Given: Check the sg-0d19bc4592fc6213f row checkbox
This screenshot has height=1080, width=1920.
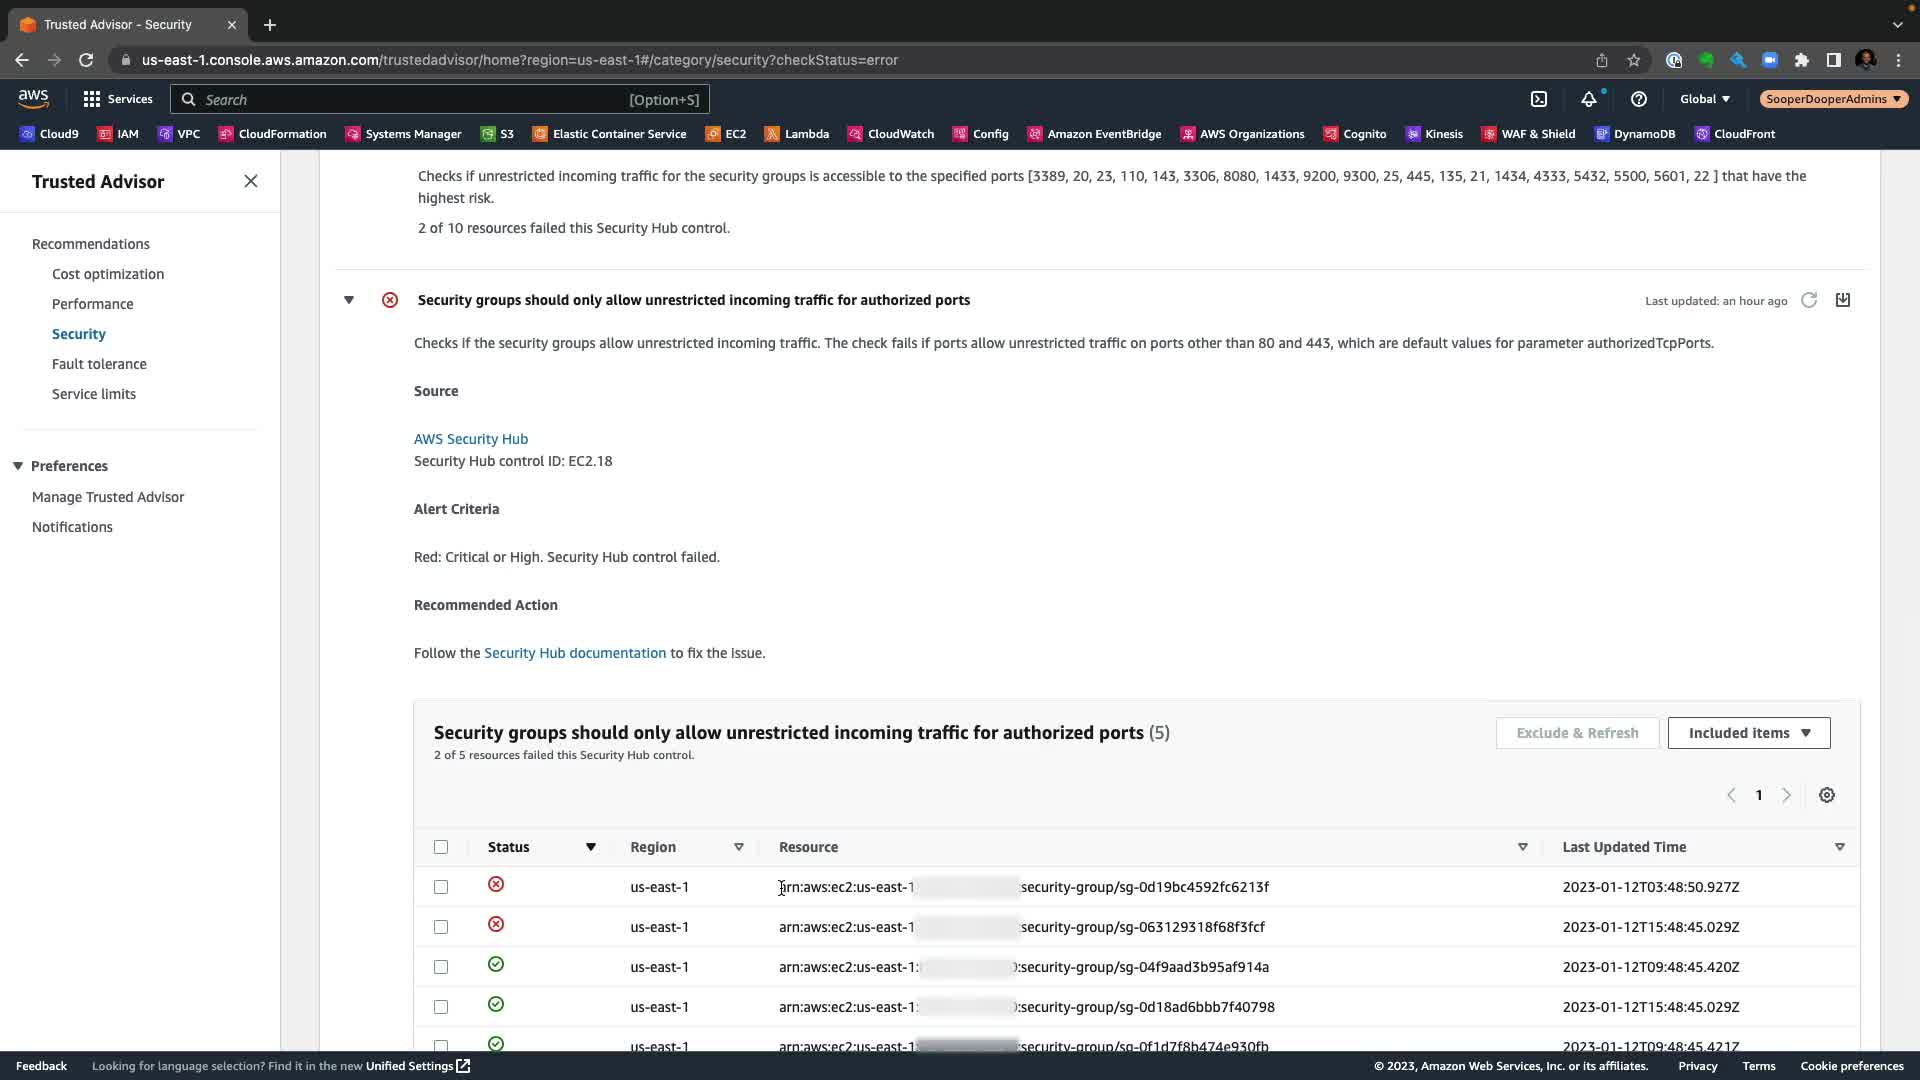Looking at the screenshot, I should tap(441, 887).
